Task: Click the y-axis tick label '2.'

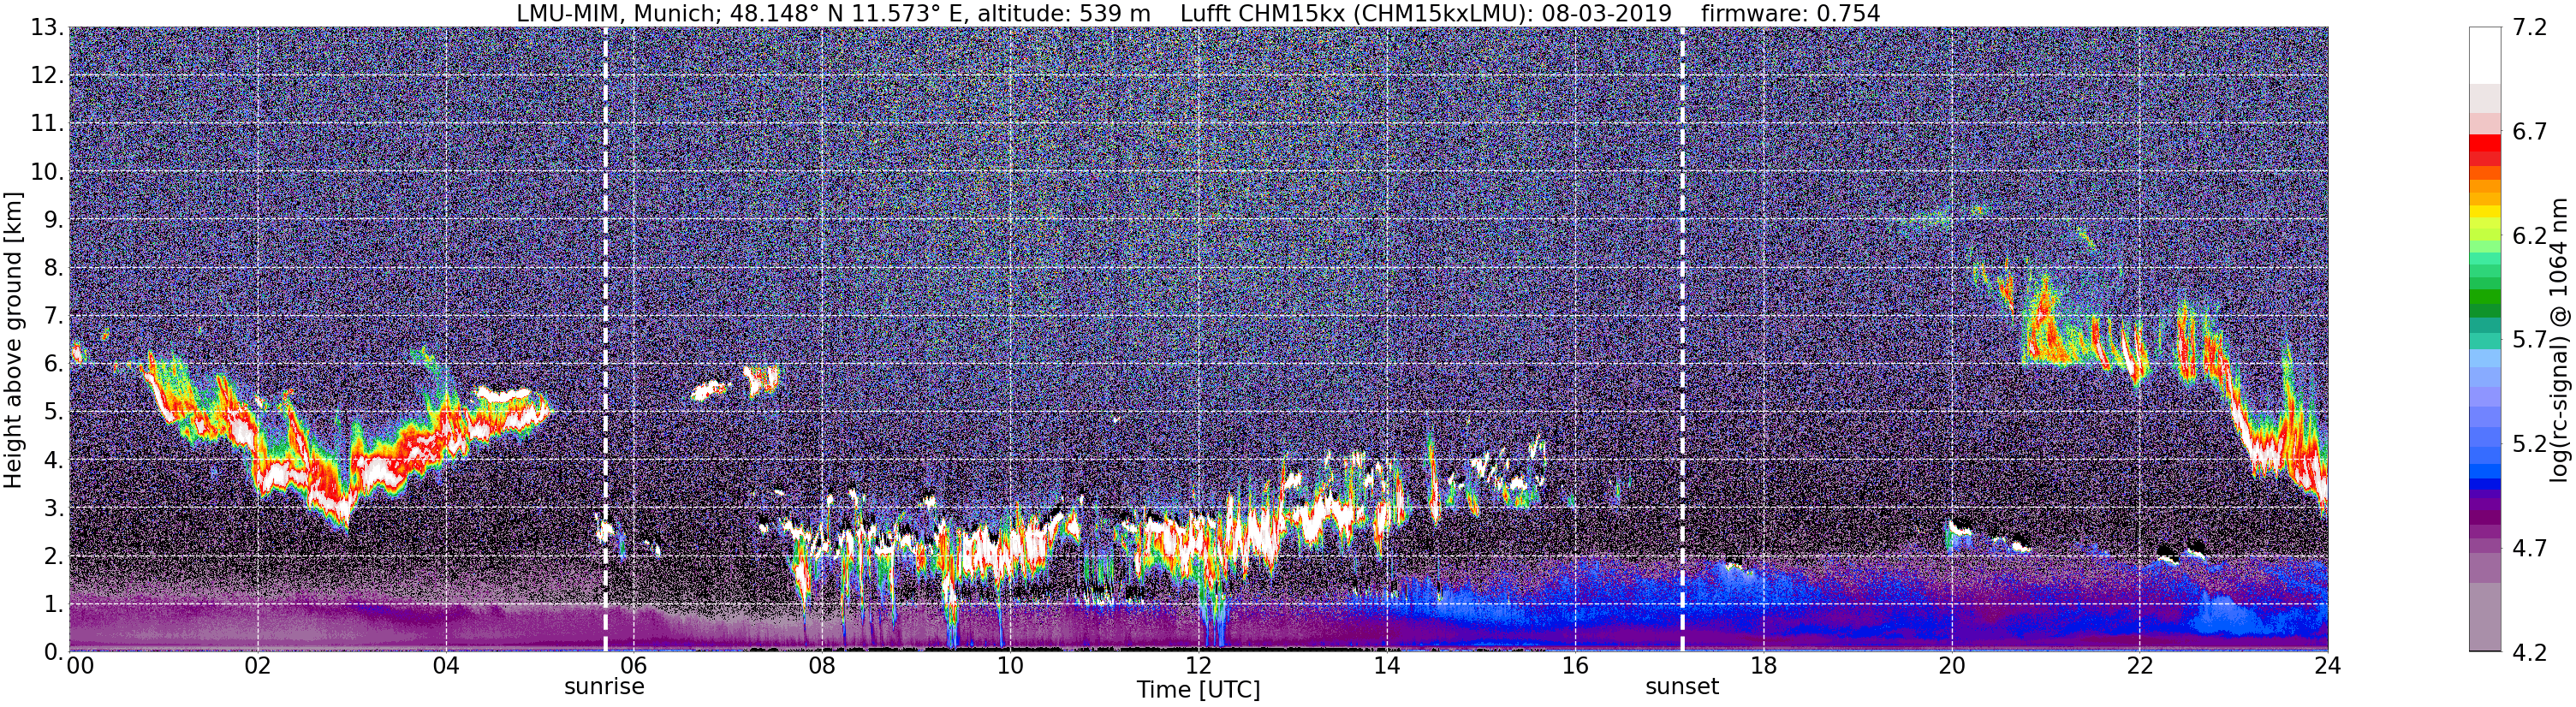Action: point(53,556)
